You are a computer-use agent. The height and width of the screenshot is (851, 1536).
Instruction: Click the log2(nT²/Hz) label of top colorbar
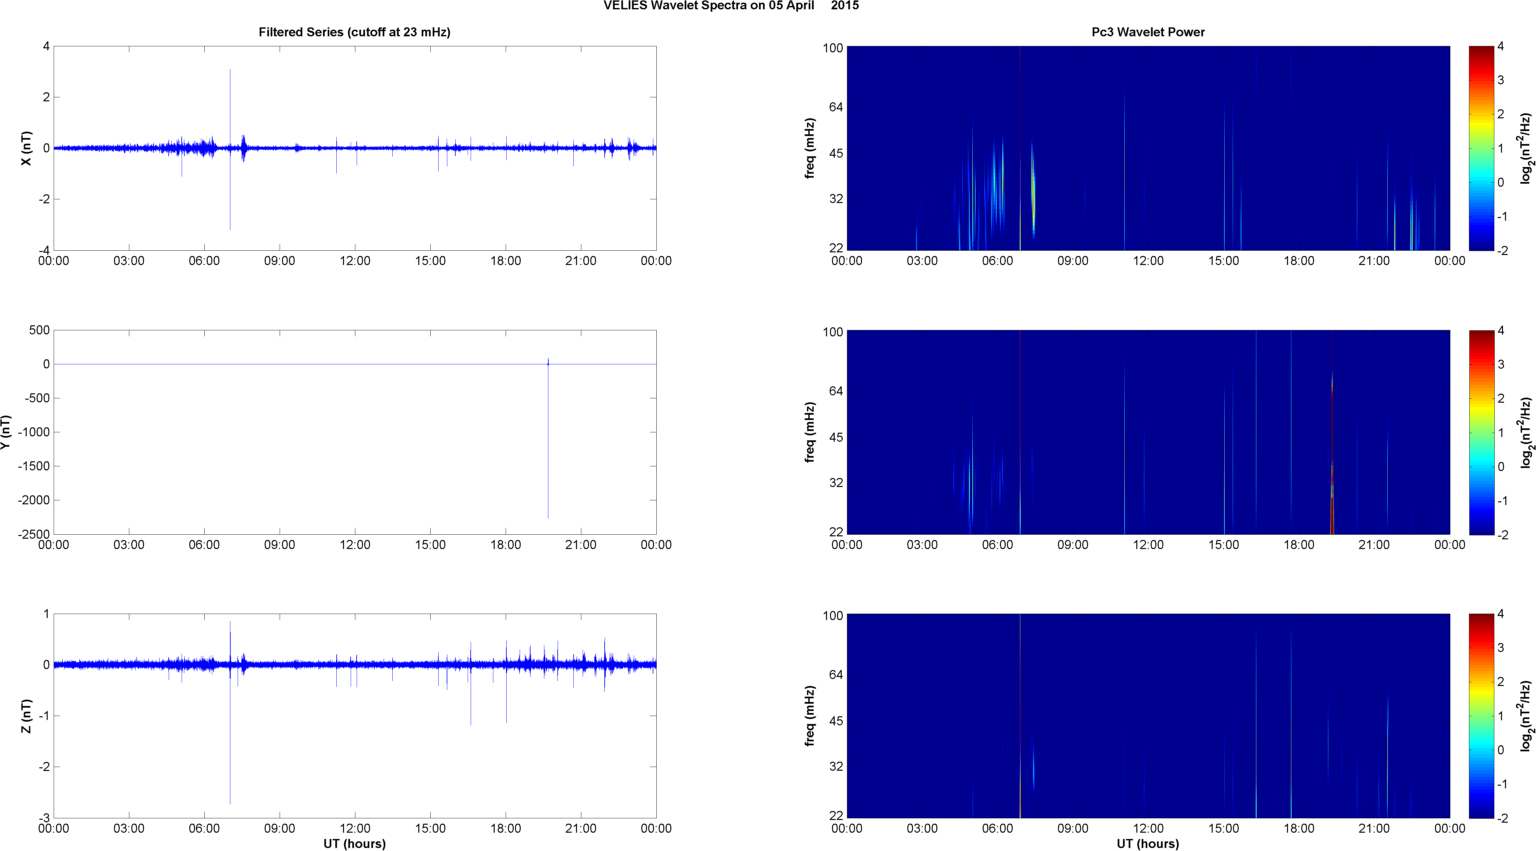click(x=1526, y=148)
